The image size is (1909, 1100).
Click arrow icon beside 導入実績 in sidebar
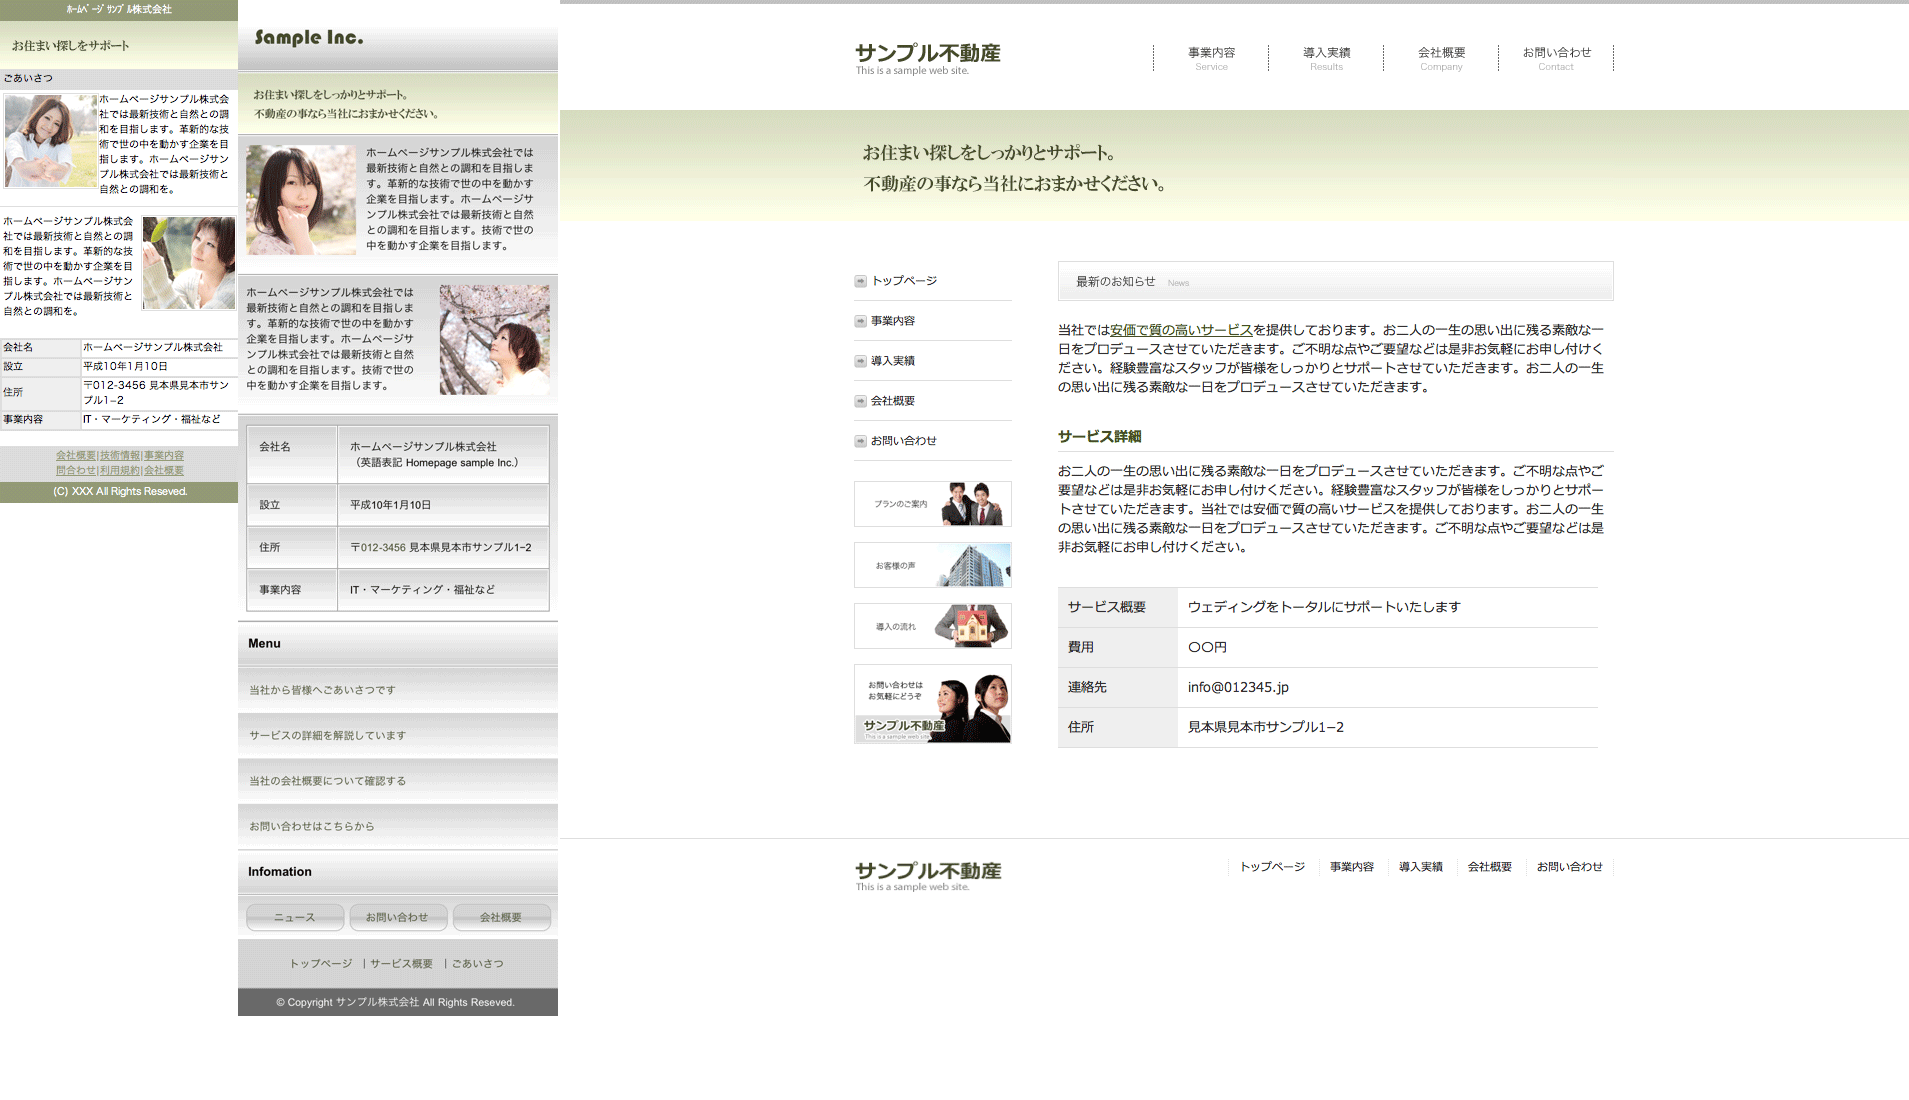(860, 361)
